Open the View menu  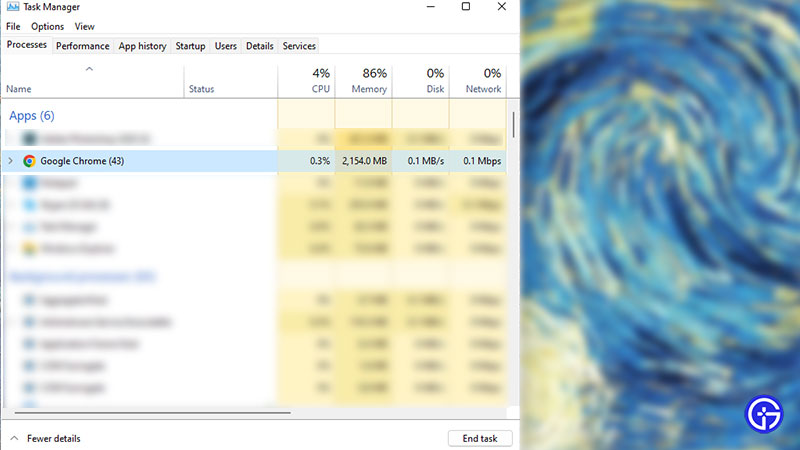tap(84, 27)
